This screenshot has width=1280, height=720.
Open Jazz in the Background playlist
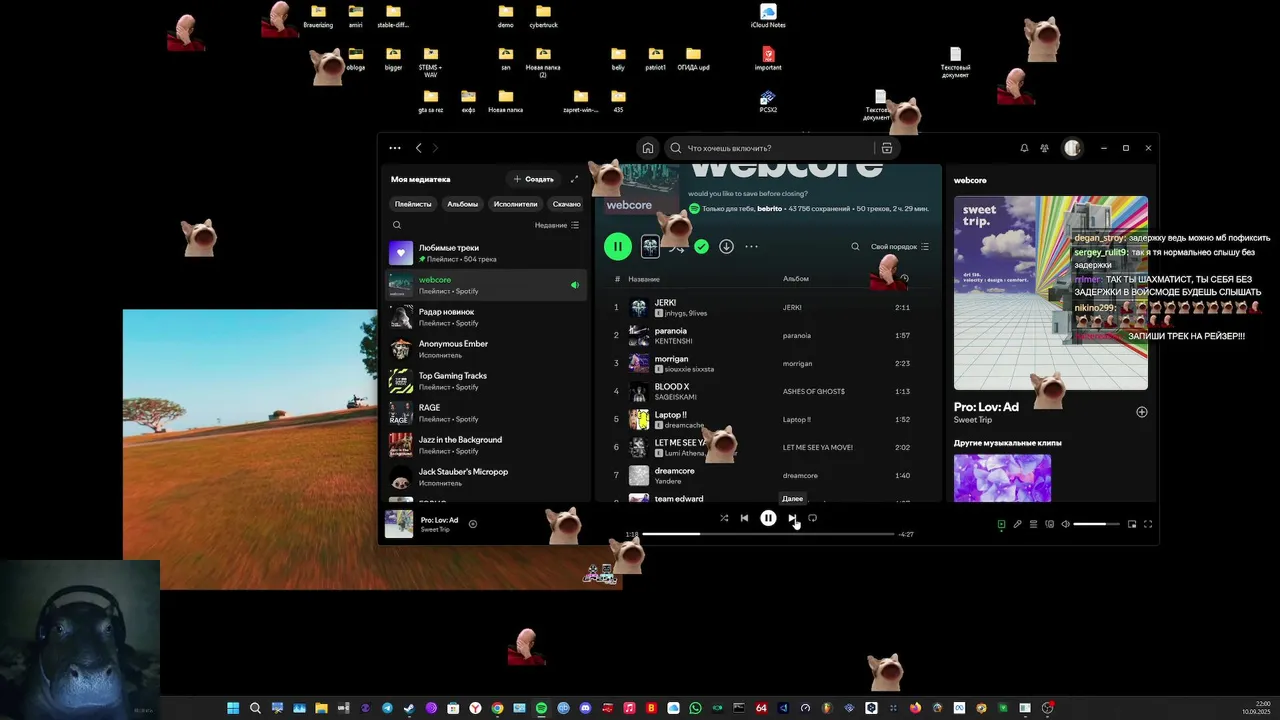click(x=487, y=445)
